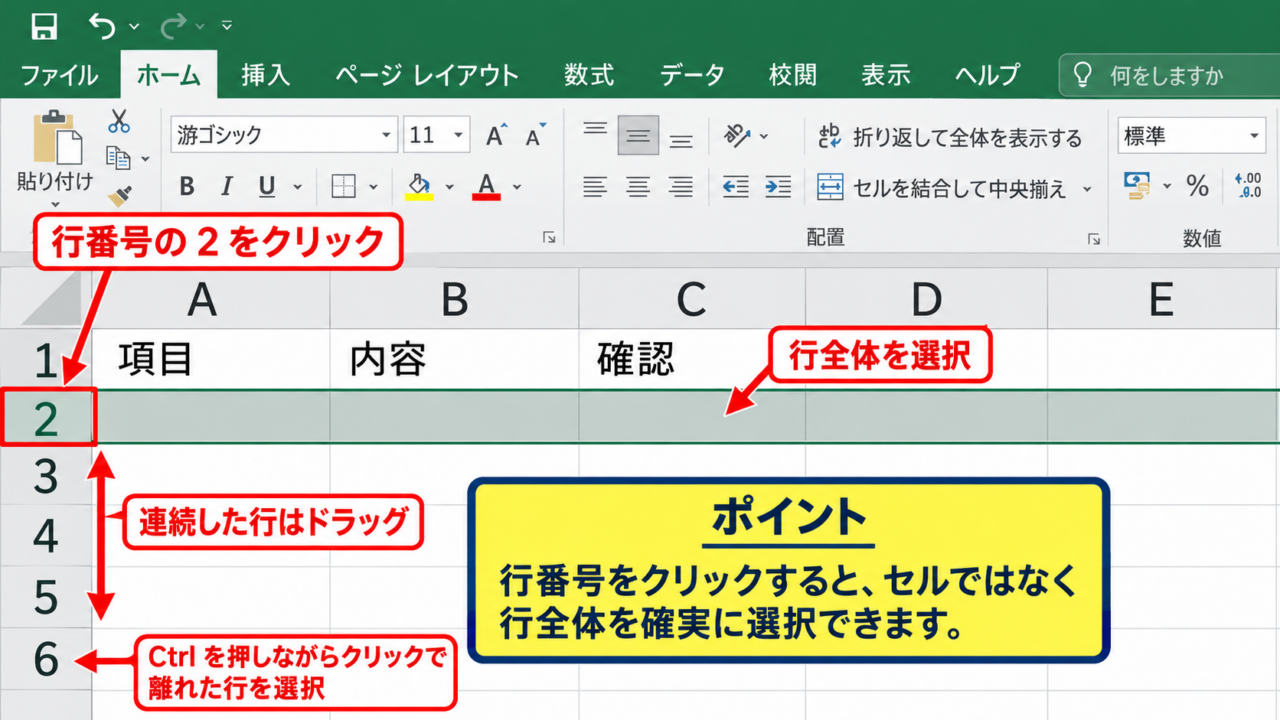
Task: Open the ヘルプ tab
Action: (987, 75)
